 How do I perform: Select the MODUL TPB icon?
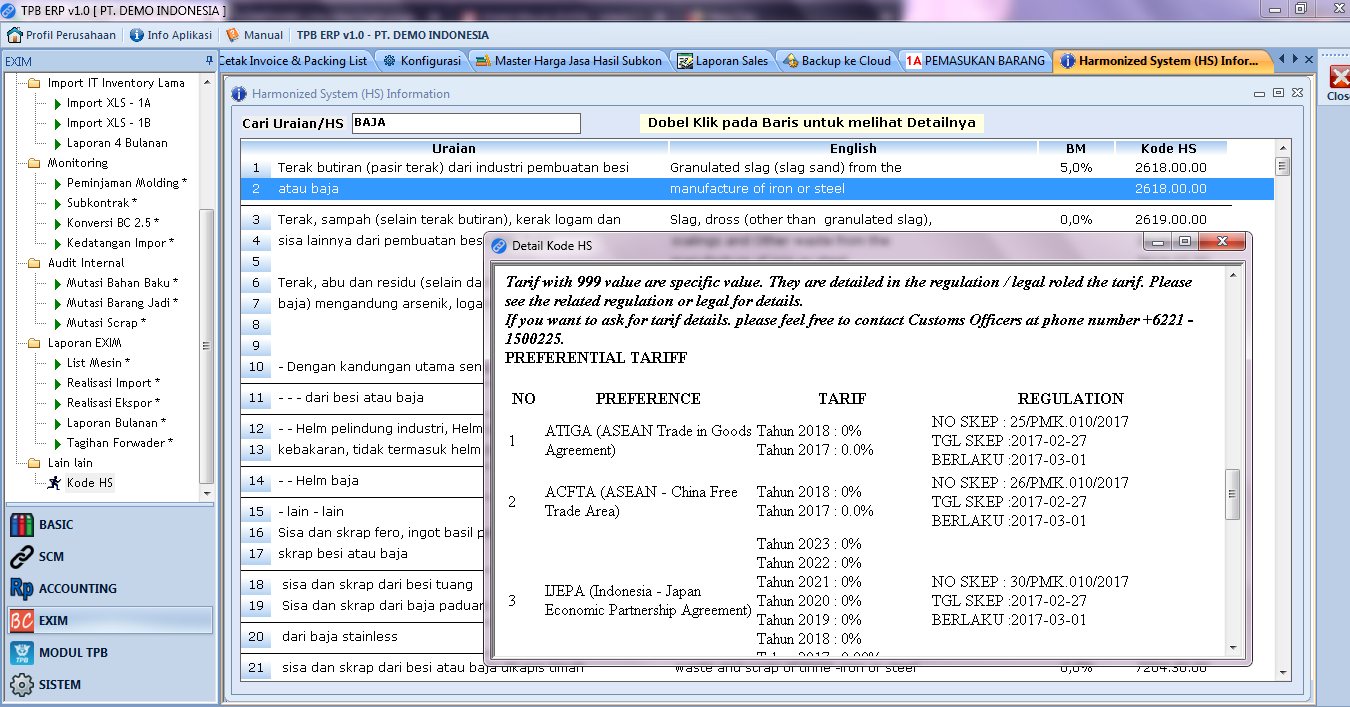(22, 653)
